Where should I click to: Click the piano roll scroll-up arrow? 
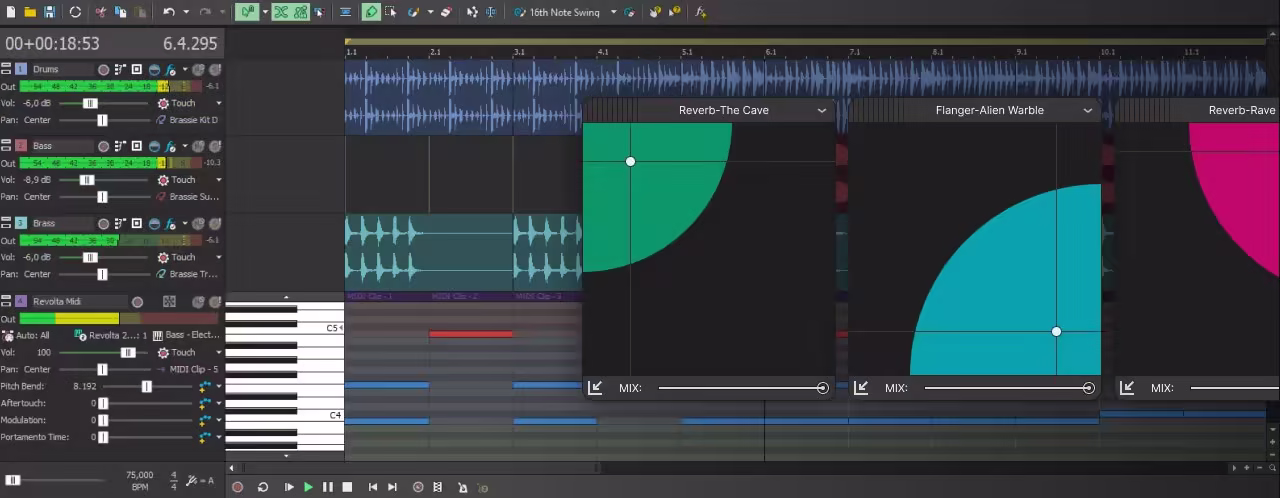286,297
